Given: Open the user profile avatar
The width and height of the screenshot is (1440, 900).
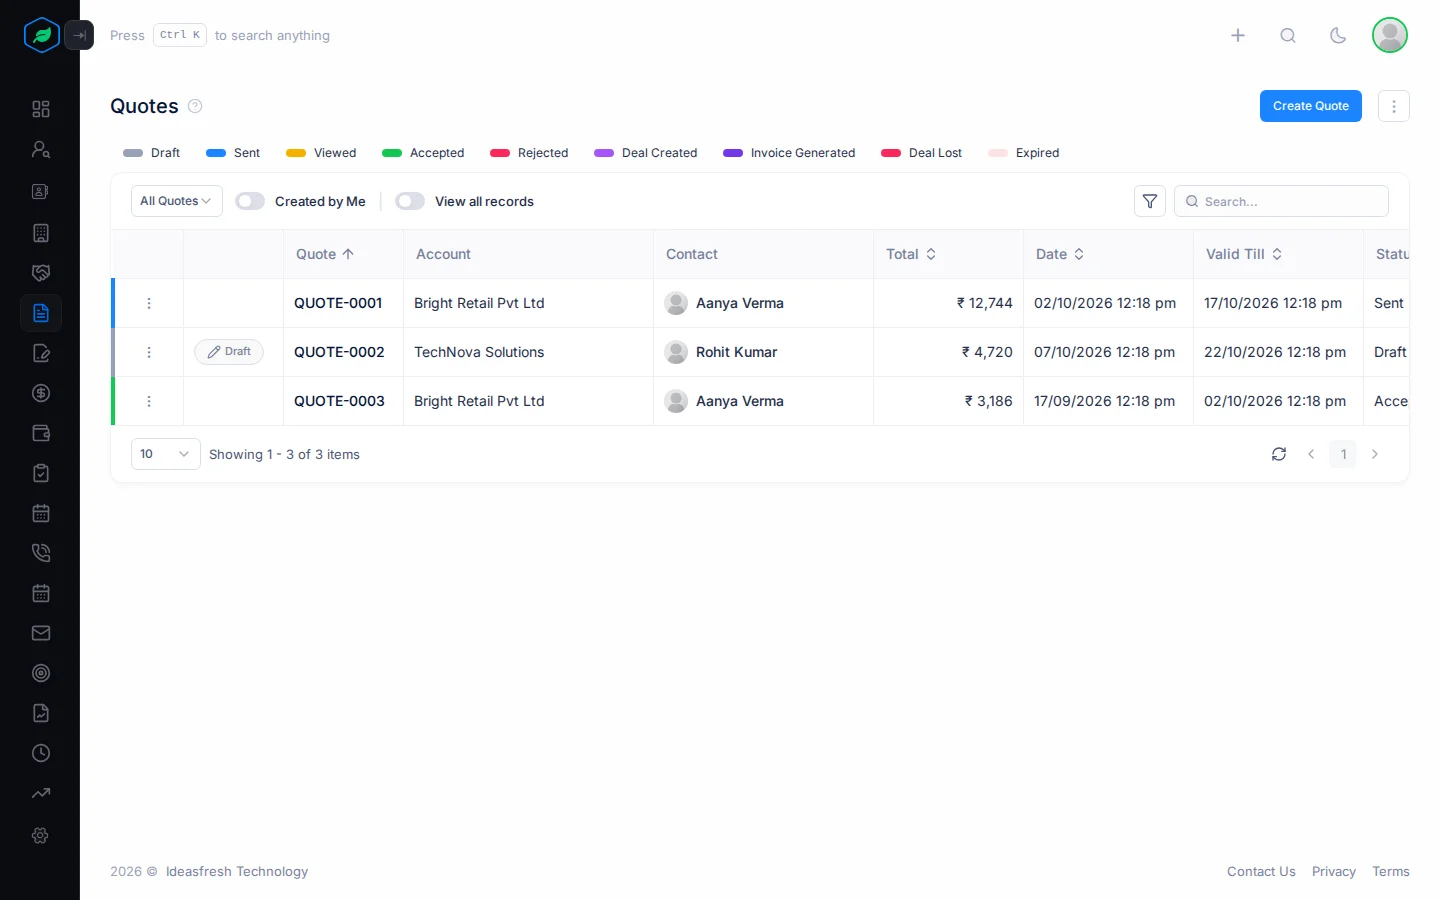Looking at the screenshot, I should click(1390, 35).
